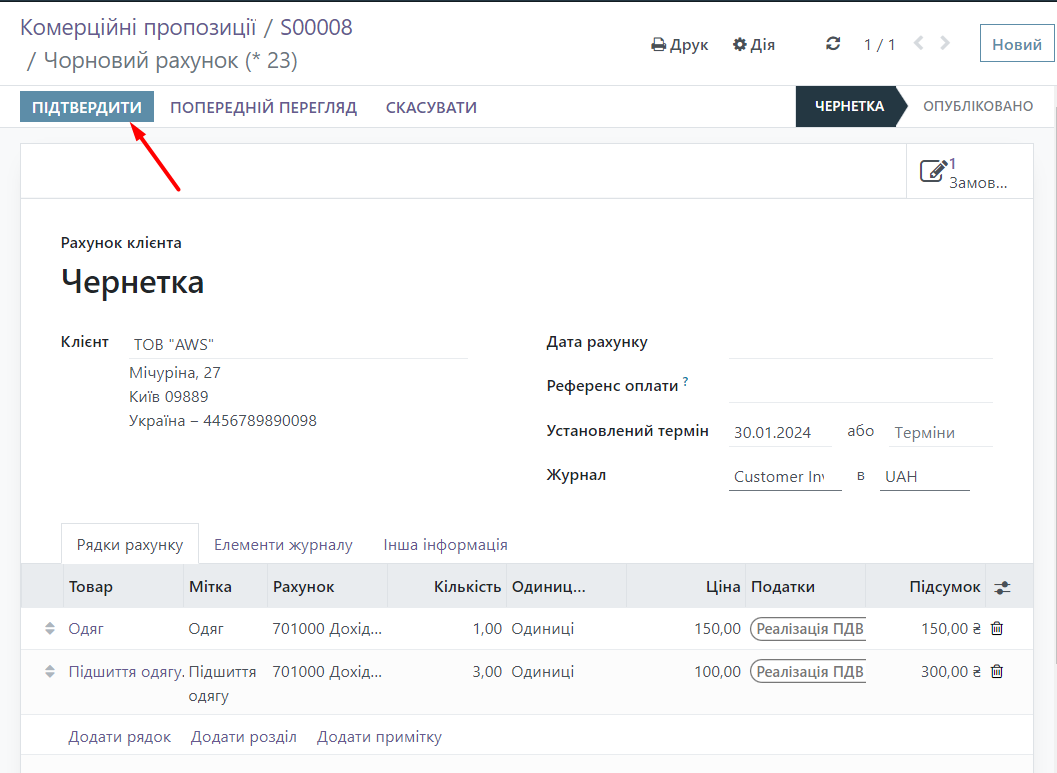The image size is (1057, 773).
Task: Click the Дата рахунку input field
Action: [x=860, y=343]
